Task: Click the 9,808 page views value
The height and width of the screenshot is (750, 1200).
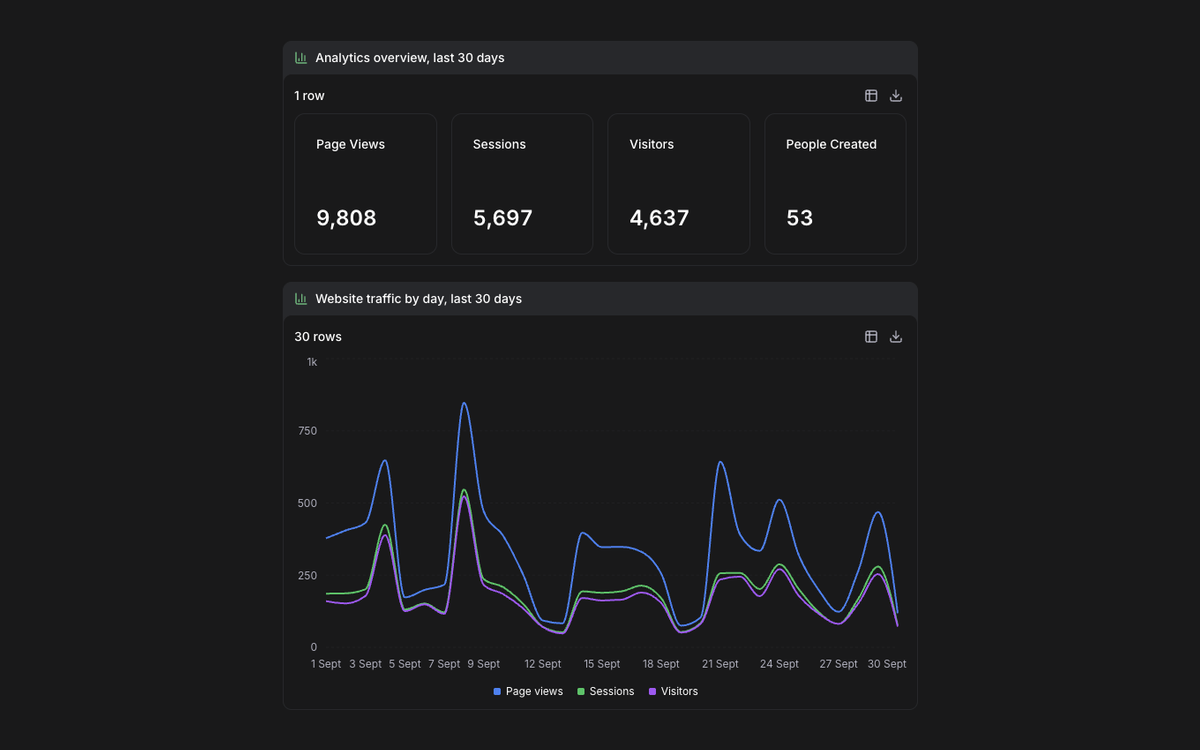Action: (346, 218)
